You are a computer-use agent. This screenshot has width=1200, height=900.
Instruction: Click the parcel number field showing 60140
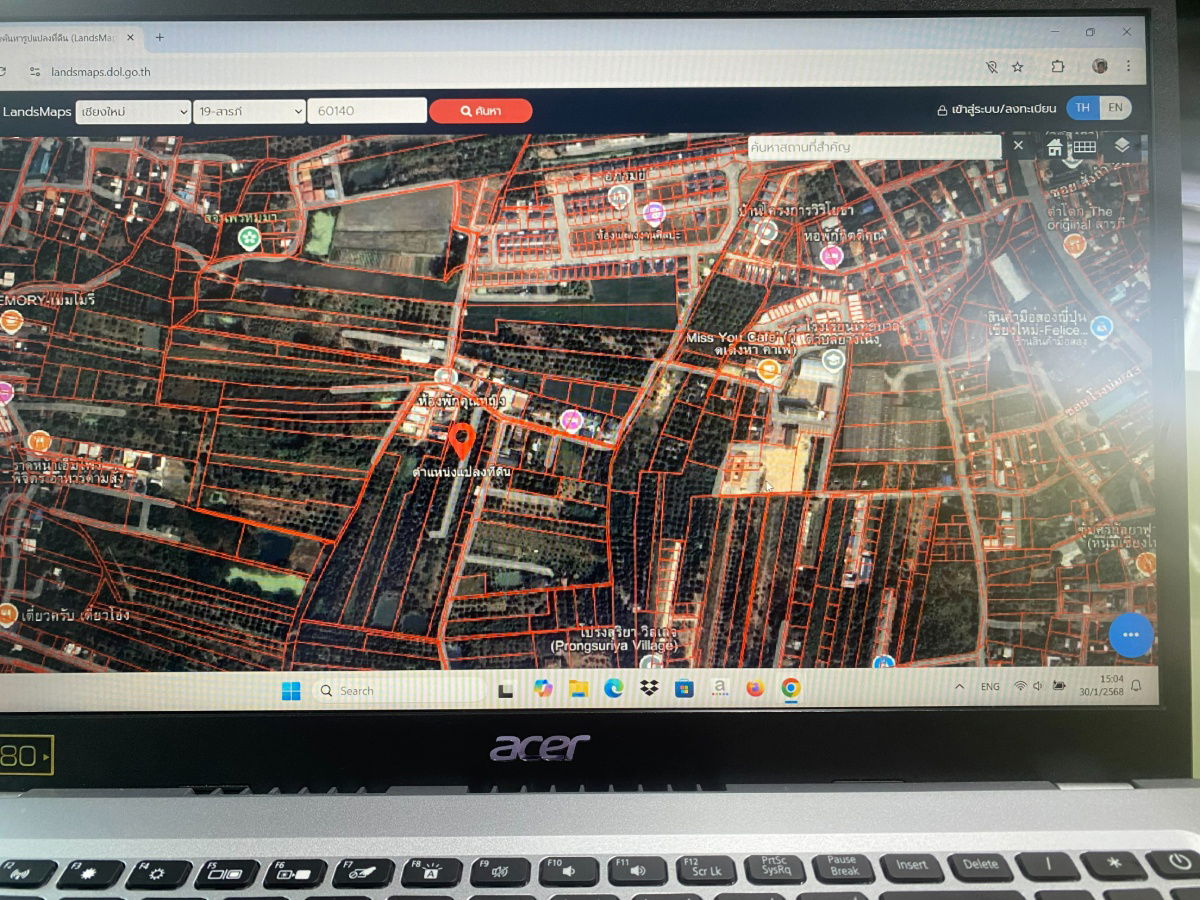point(367,111)
